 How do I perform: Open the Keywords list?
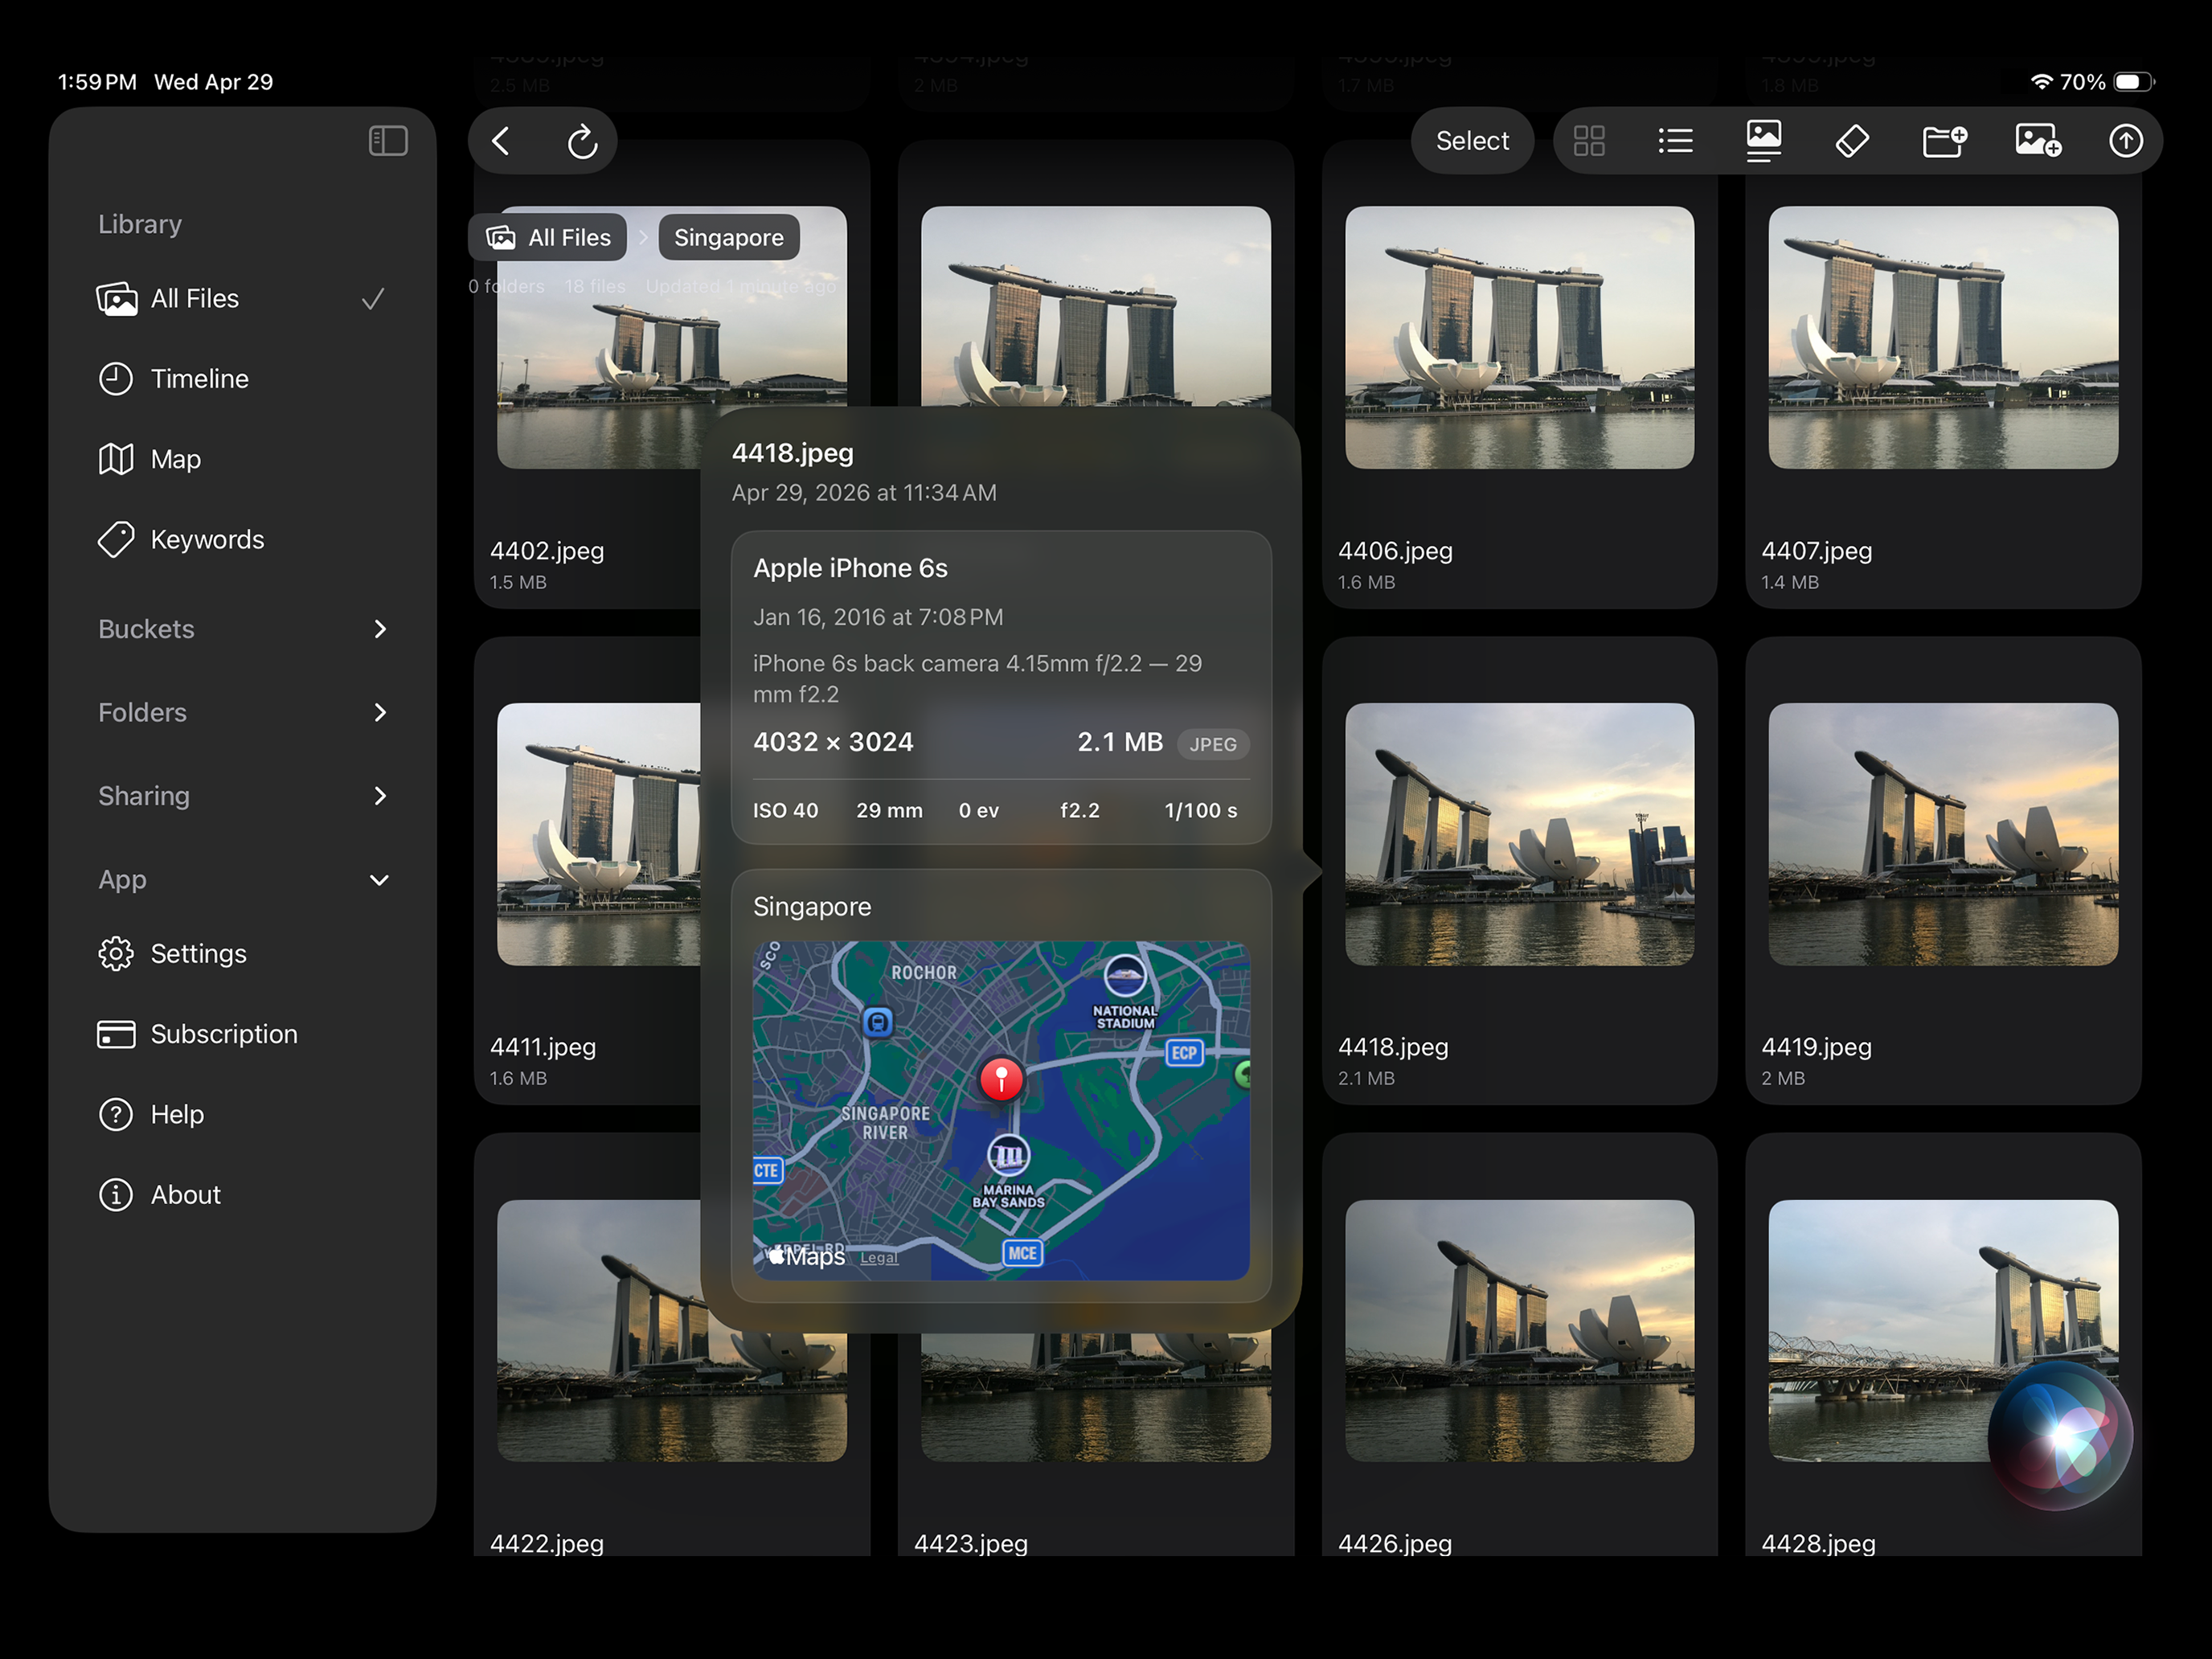(243, 540)
